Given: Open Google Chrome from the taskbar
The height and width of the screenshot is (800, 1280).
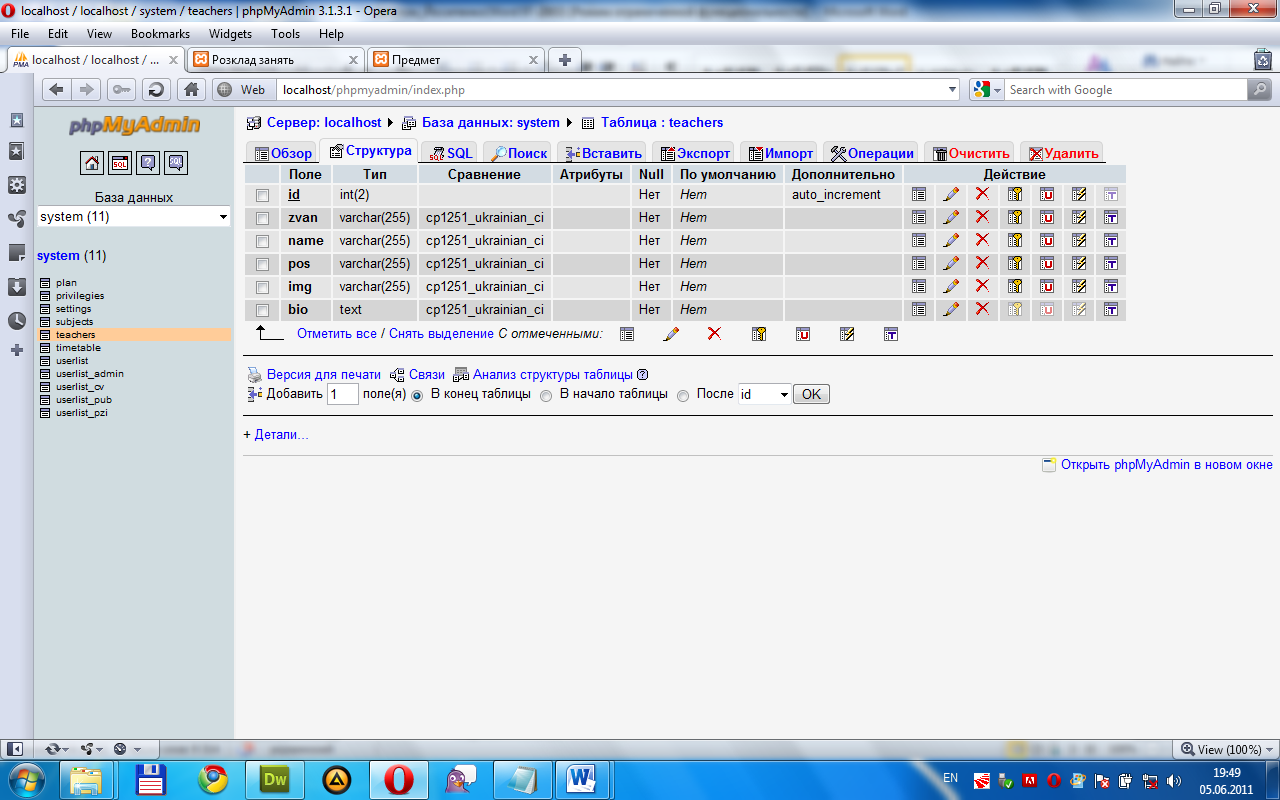Looking at the screenshot, I should point(212,779).
